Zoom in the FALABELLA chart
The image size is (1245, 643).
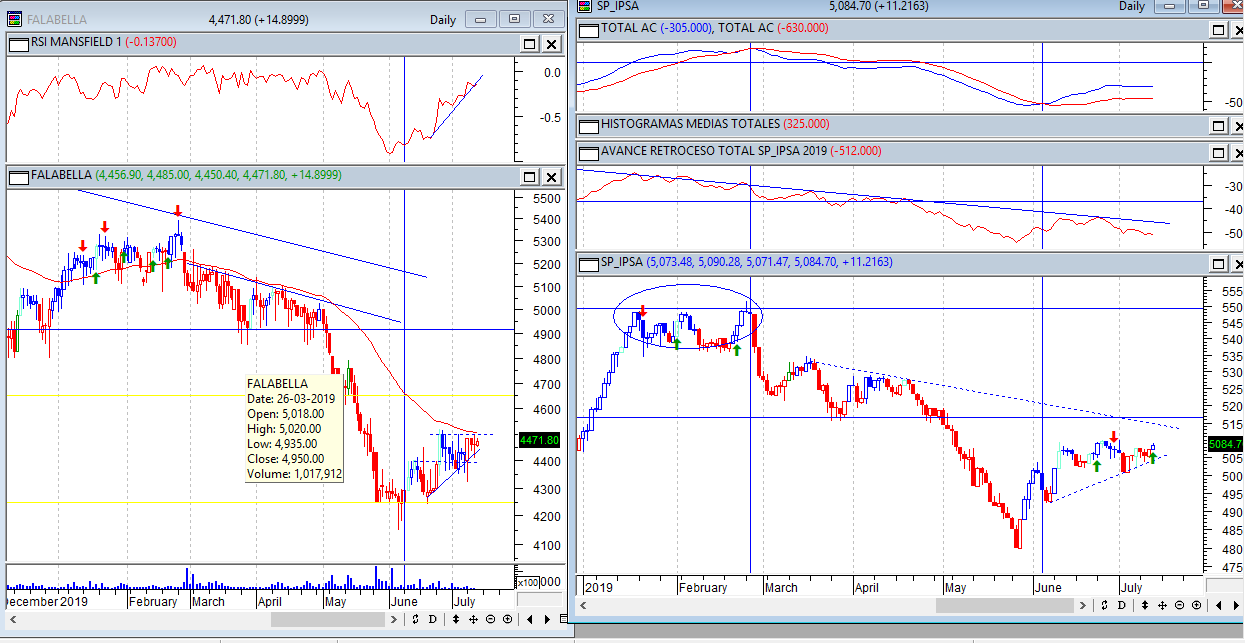pyautogui.click(x=507, y=619)
